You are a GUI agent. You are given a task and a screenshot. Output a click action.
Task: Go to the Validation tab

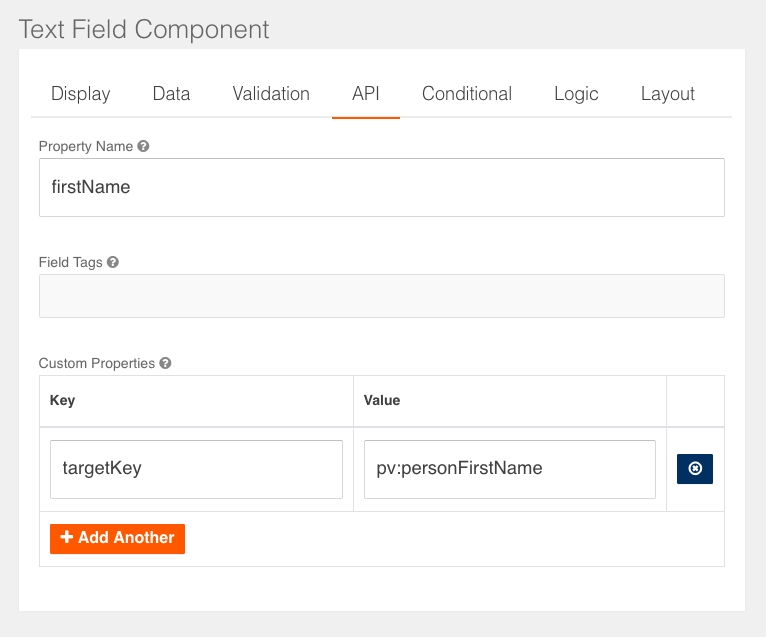click(271, 94)
